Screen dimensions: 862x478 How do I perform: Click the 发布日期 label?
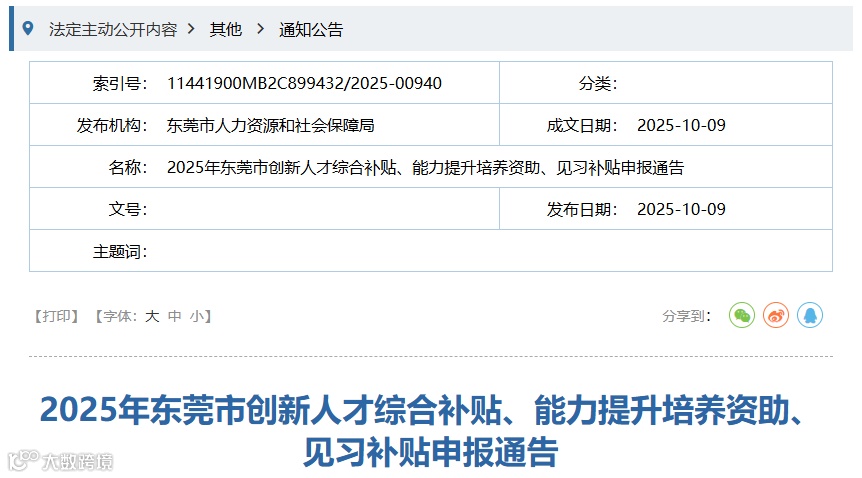[582, 210]
